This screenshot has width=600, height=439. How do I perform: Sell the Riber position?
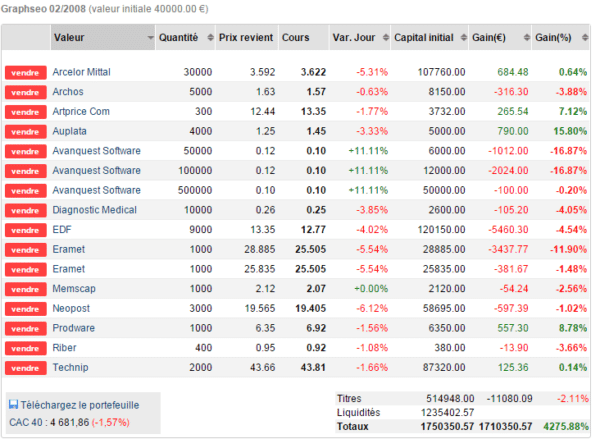(x=26, y=348)
